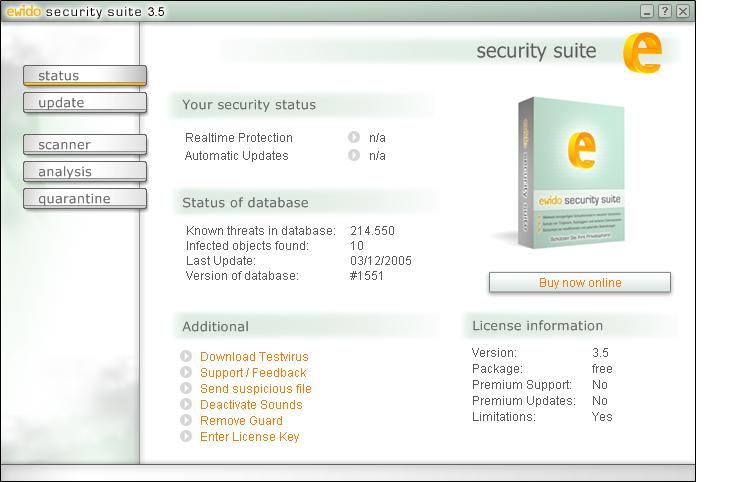Toggle the Realtime Protection status icon
This screenshot has width=736, height=482.
(354, 137)
